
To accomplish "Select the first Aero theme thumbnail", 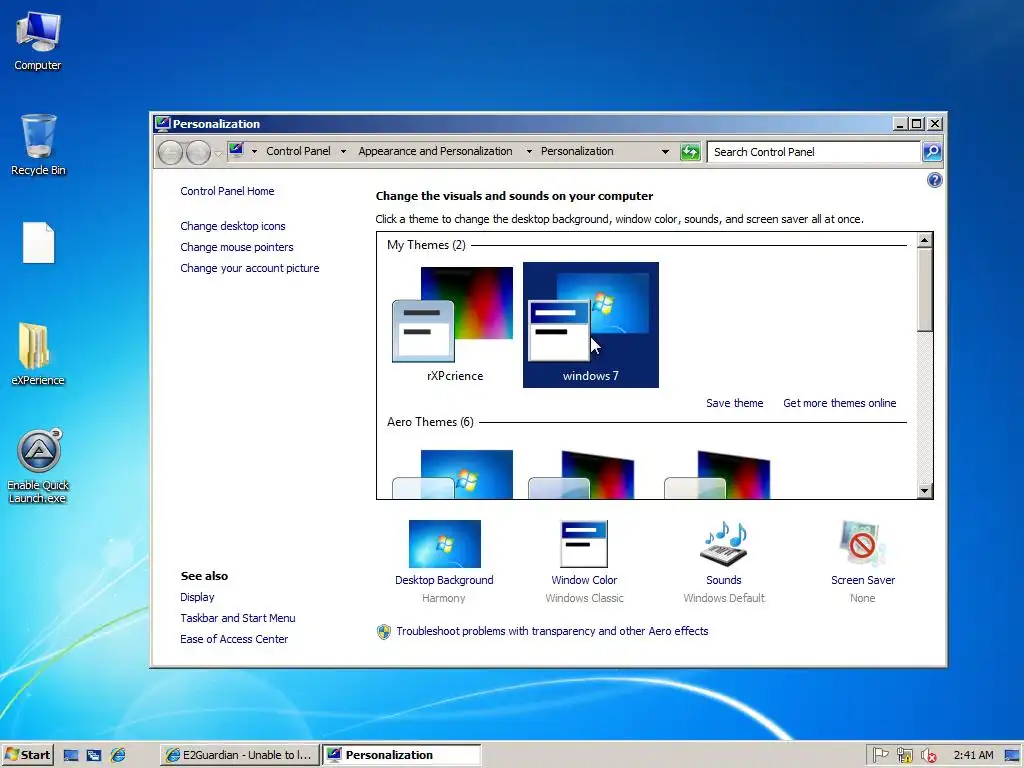I will click(x=452, y=474).
